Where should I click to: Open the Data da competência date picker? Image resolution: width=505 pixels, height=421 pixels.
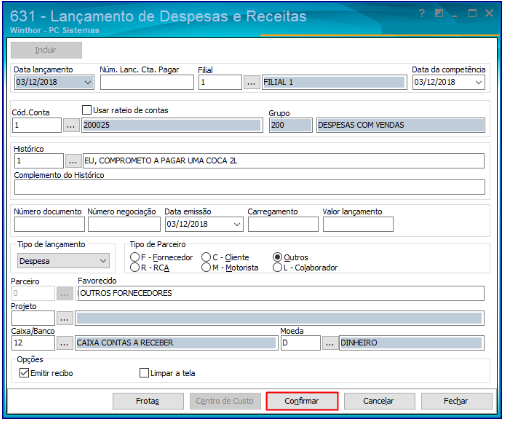478,82
